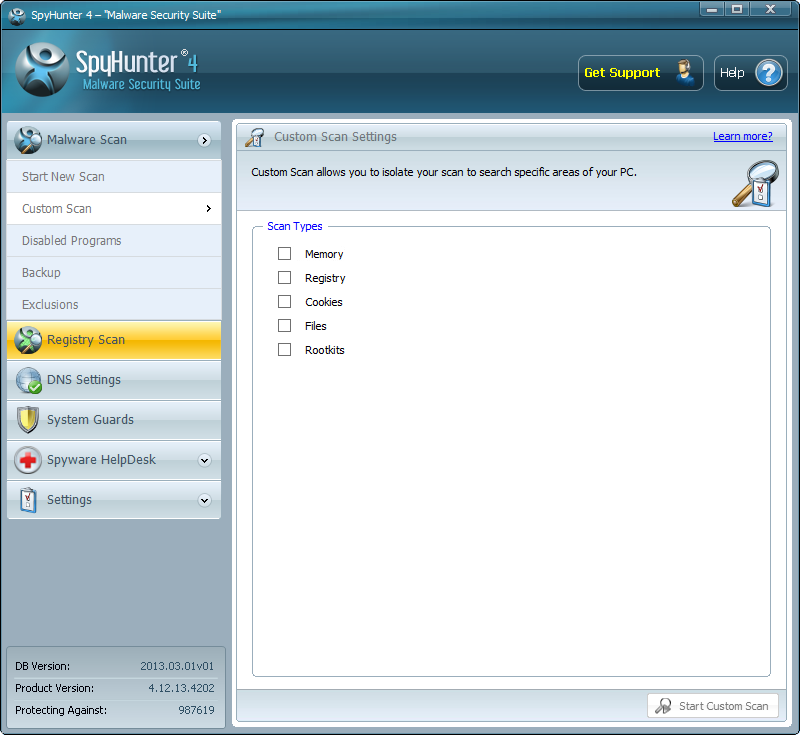Click the Help question mark icon
The width and height of the screenshot is (800, 735).
click(769, 73)
